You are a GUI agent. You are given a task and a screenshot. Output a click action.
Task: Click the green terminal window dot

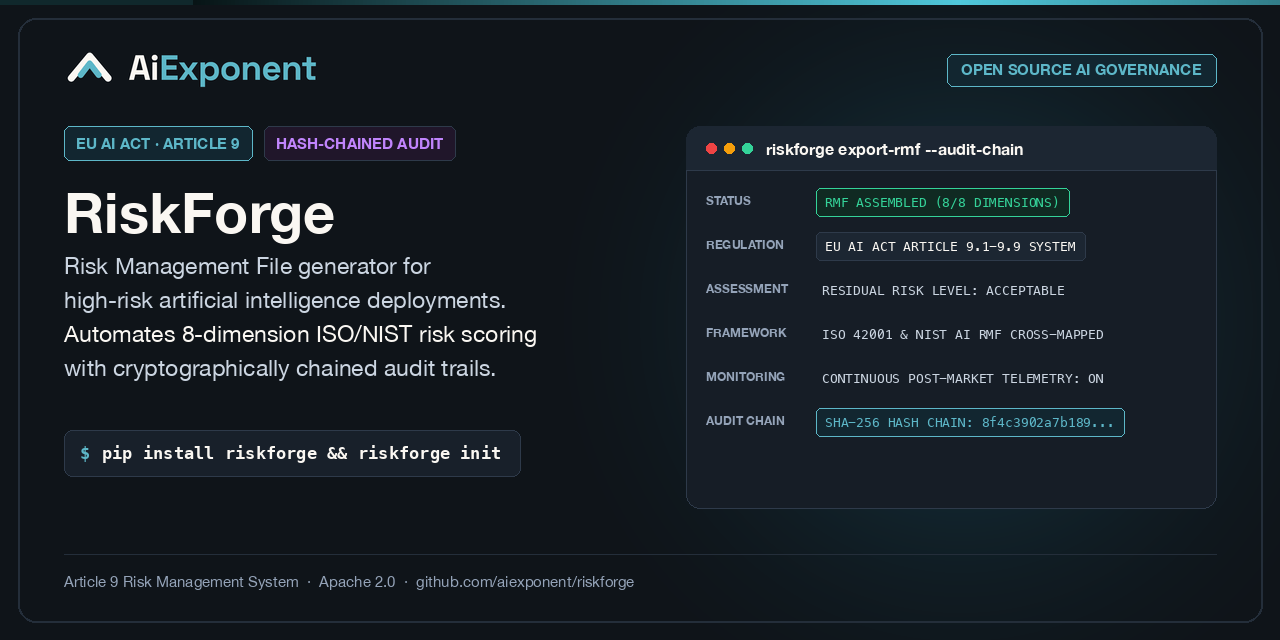pos(748,149)
